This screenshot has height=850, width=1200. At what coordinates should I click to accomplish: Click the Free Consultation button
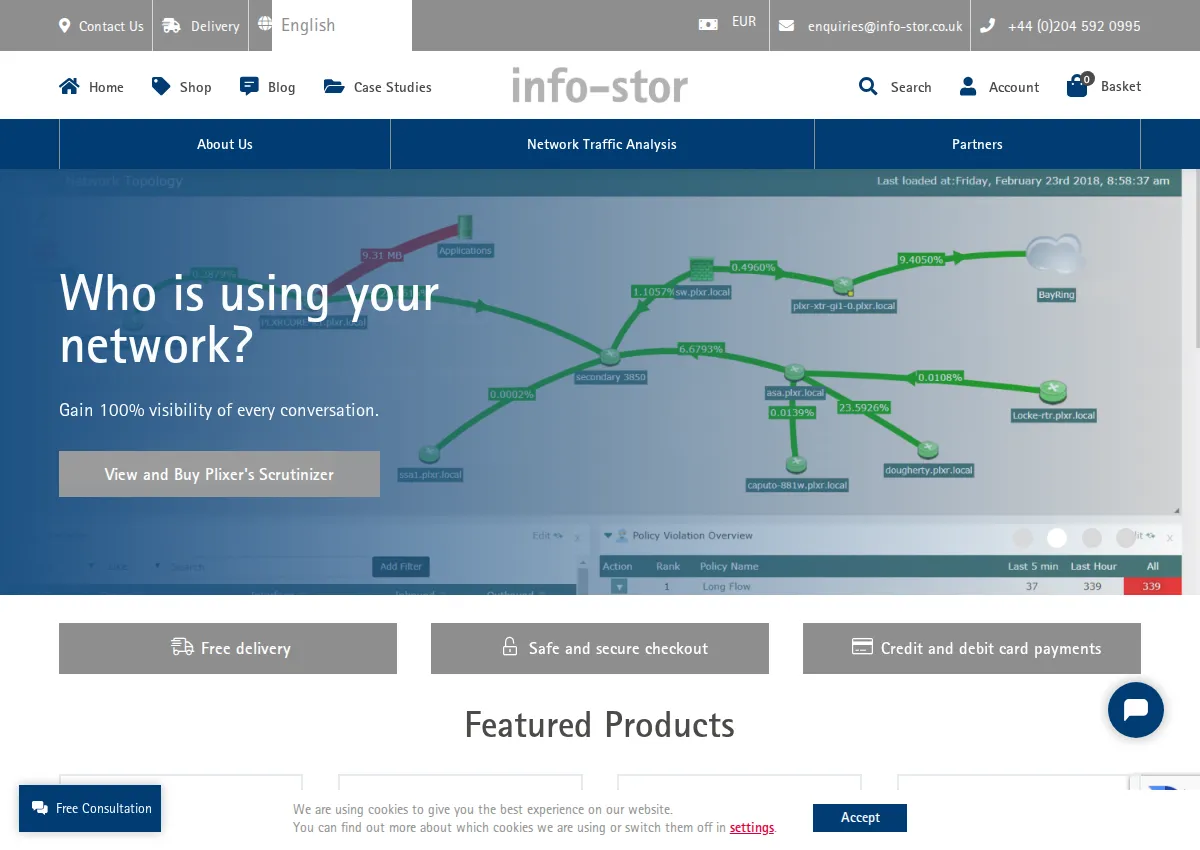[90, 808]
